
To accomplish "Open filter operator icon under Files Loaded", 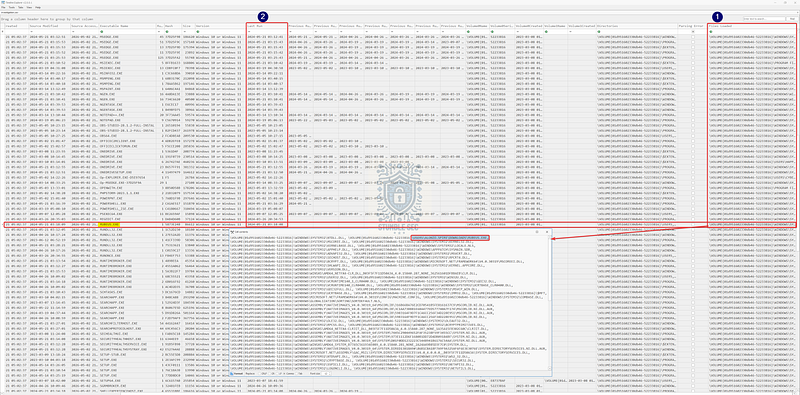I will point(711,32).
